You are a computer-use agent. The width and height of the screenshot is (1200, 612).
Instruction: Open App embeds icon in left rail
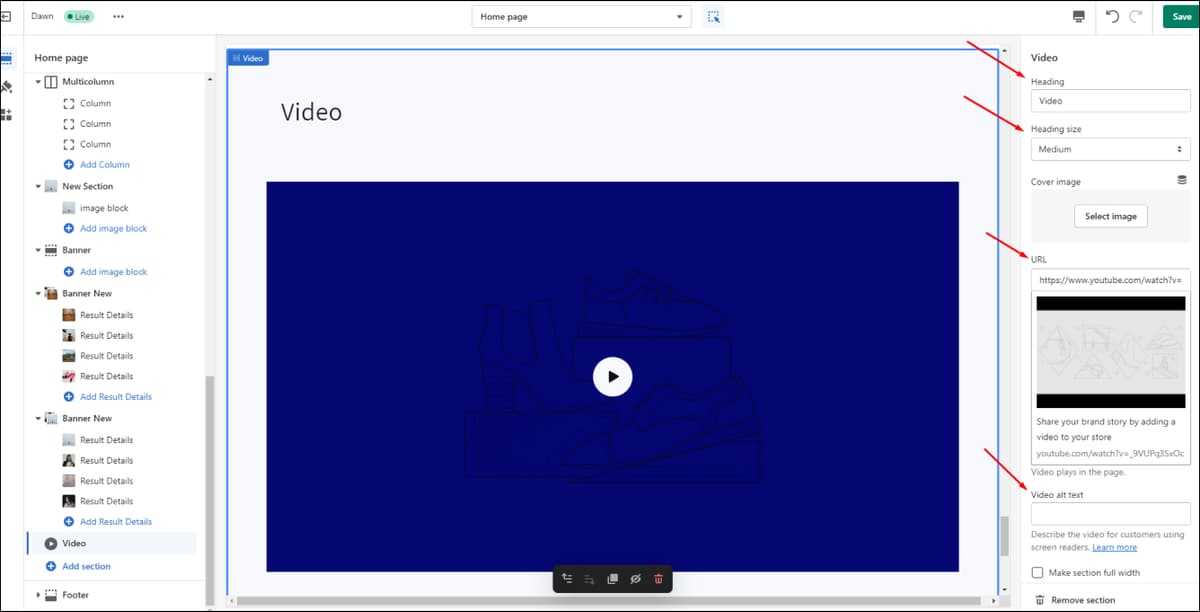click(6, 115)
